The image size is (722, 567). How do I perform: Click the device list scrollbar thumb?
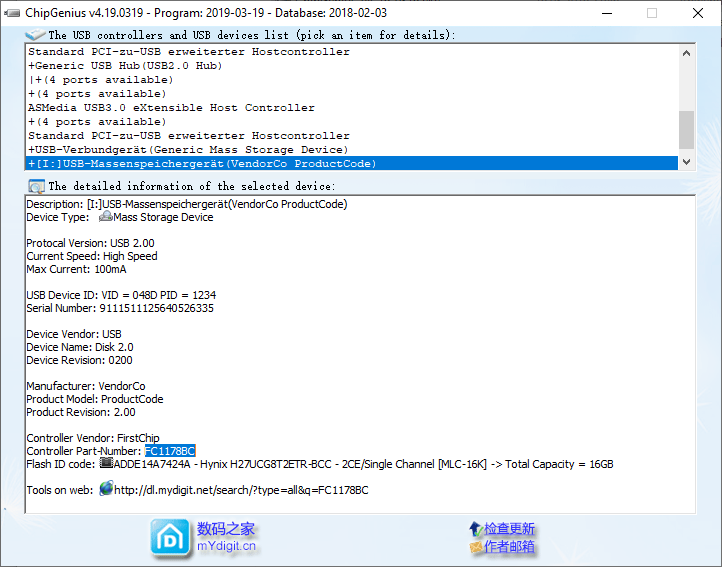687,130
